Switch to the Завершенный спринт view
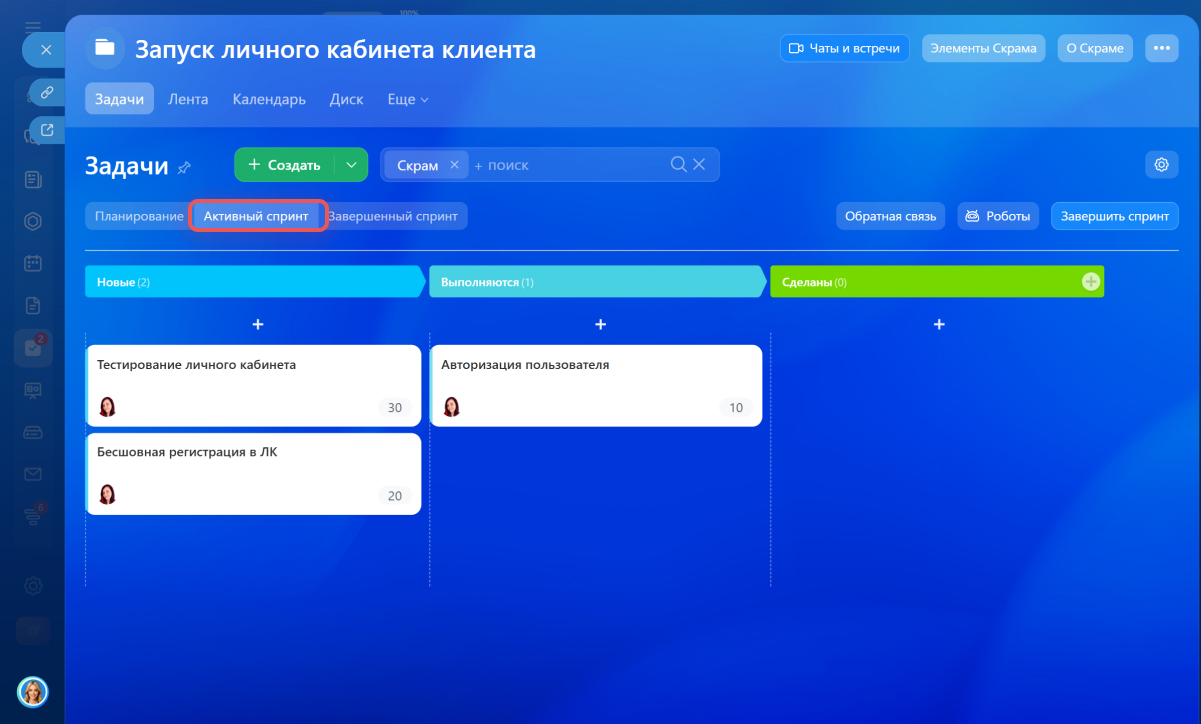1201x724 pixels. 393,216
